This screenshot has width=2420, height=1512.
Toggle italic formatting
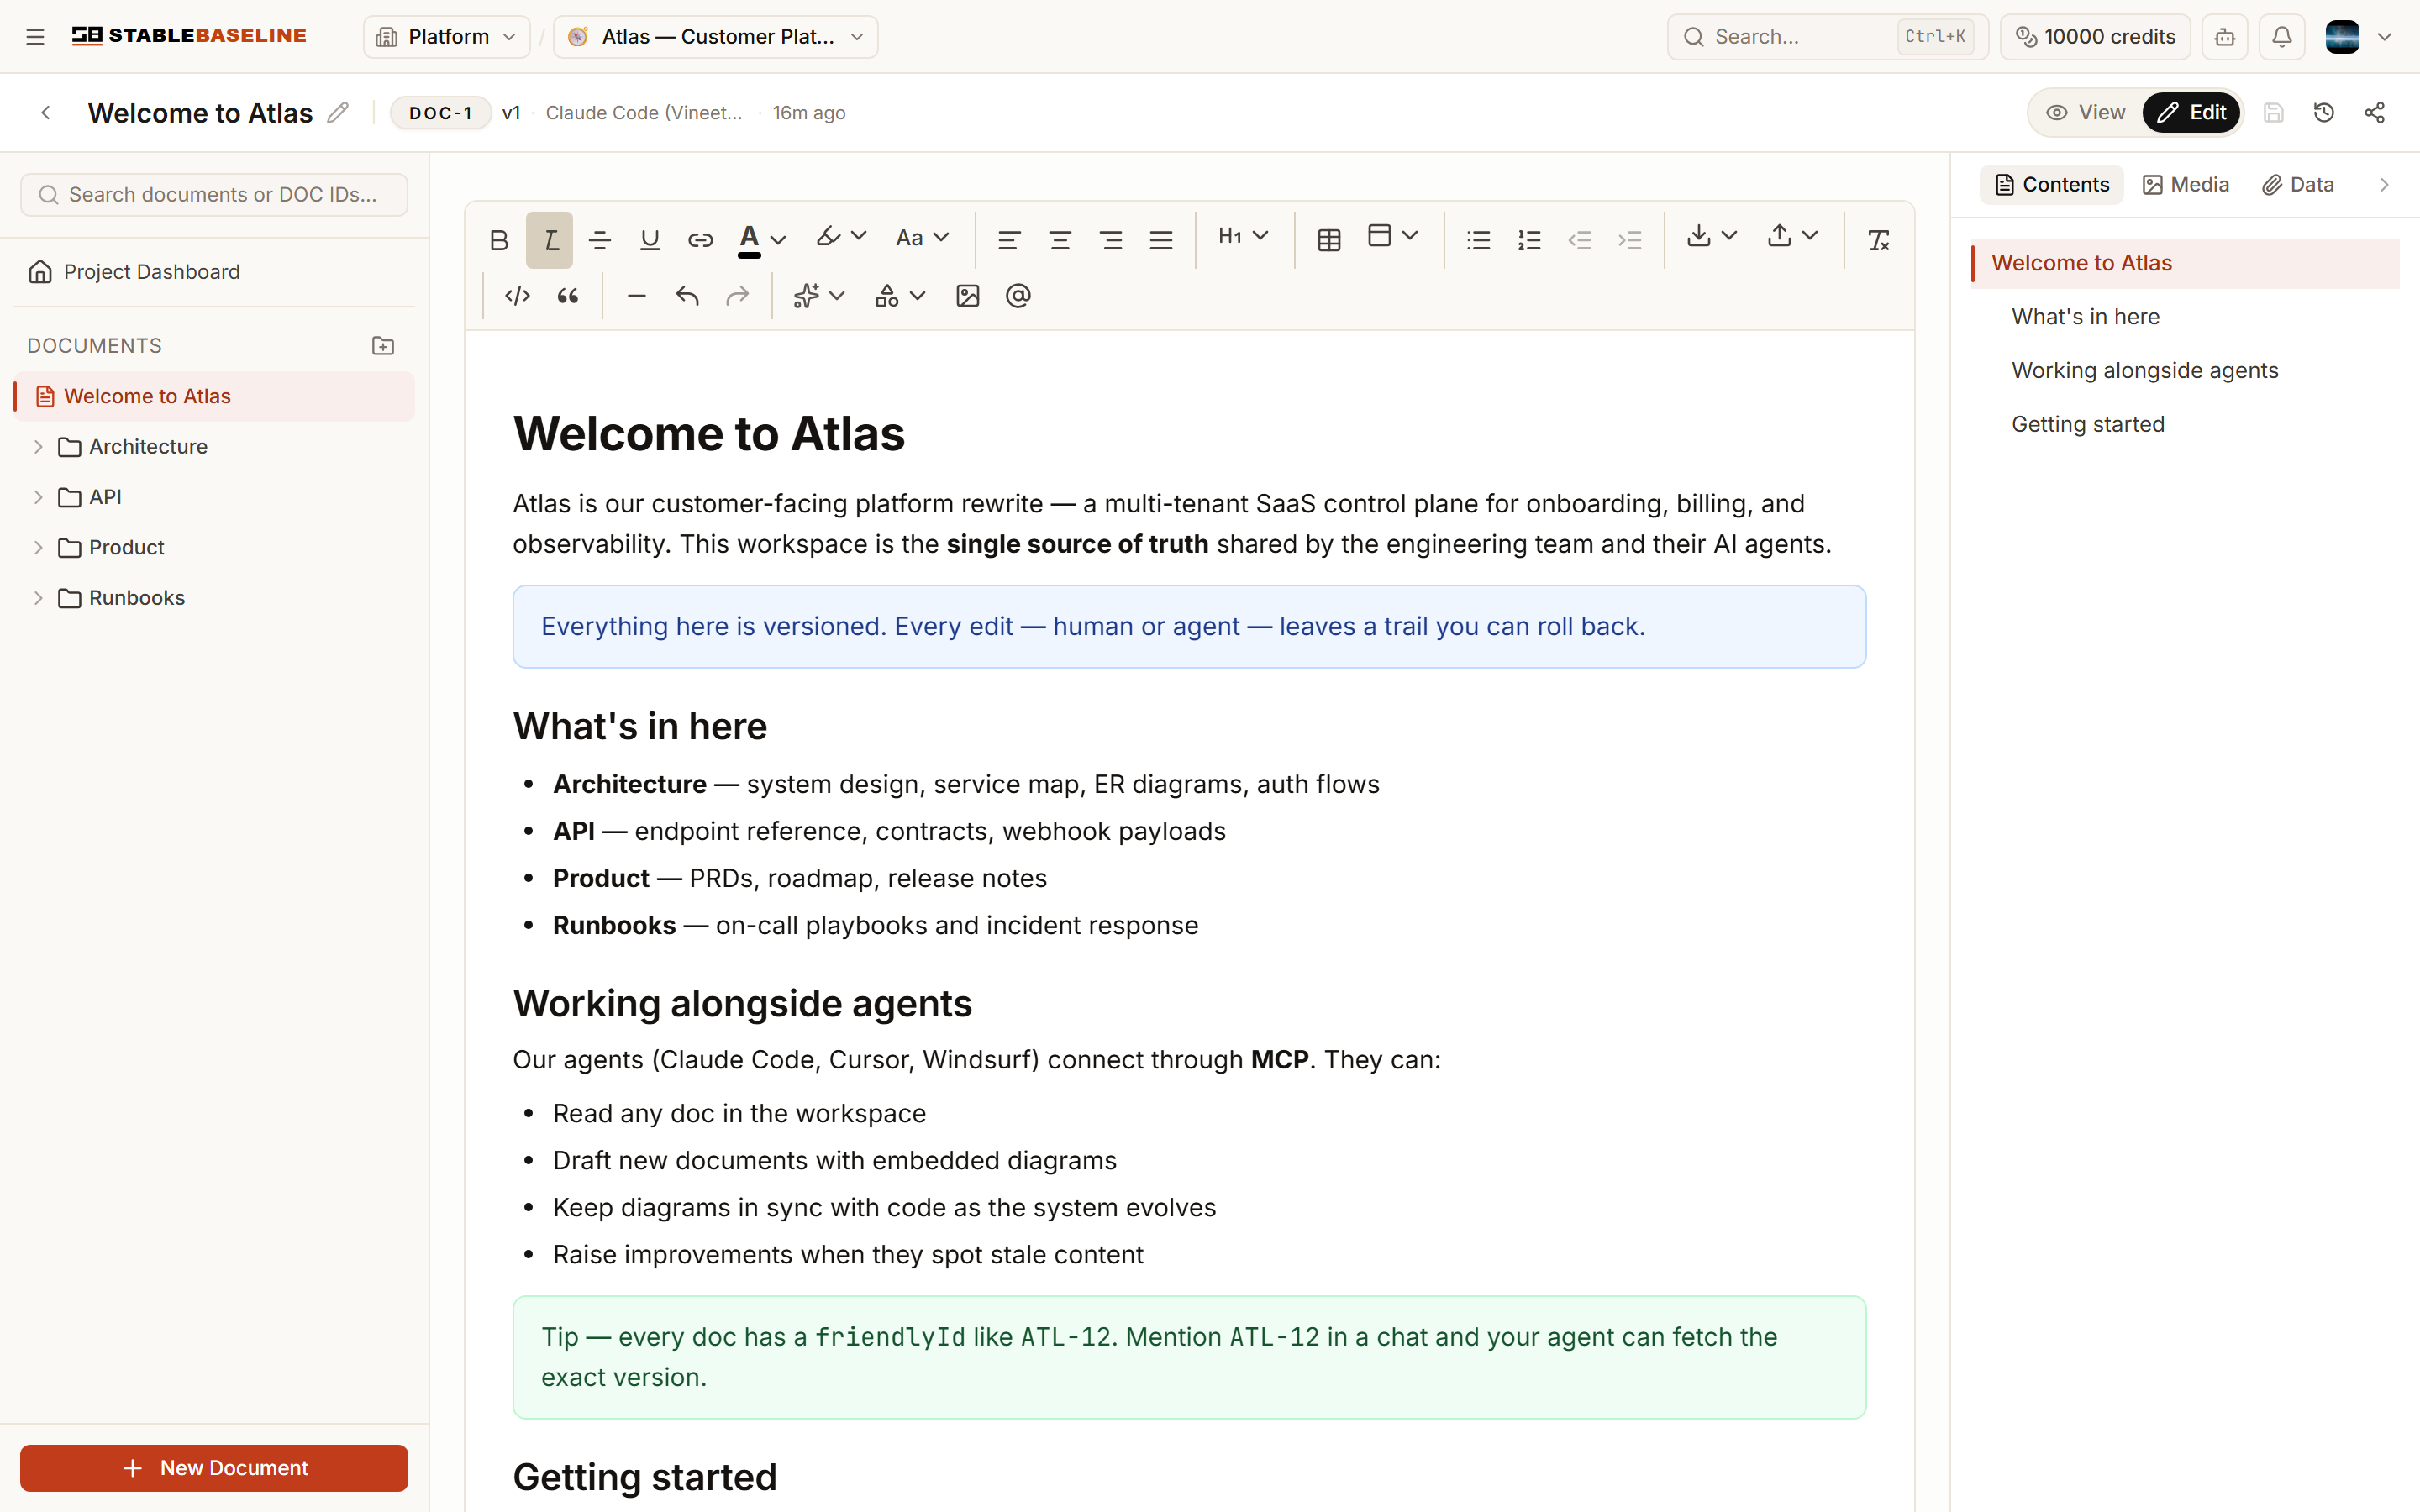point(550,240)
